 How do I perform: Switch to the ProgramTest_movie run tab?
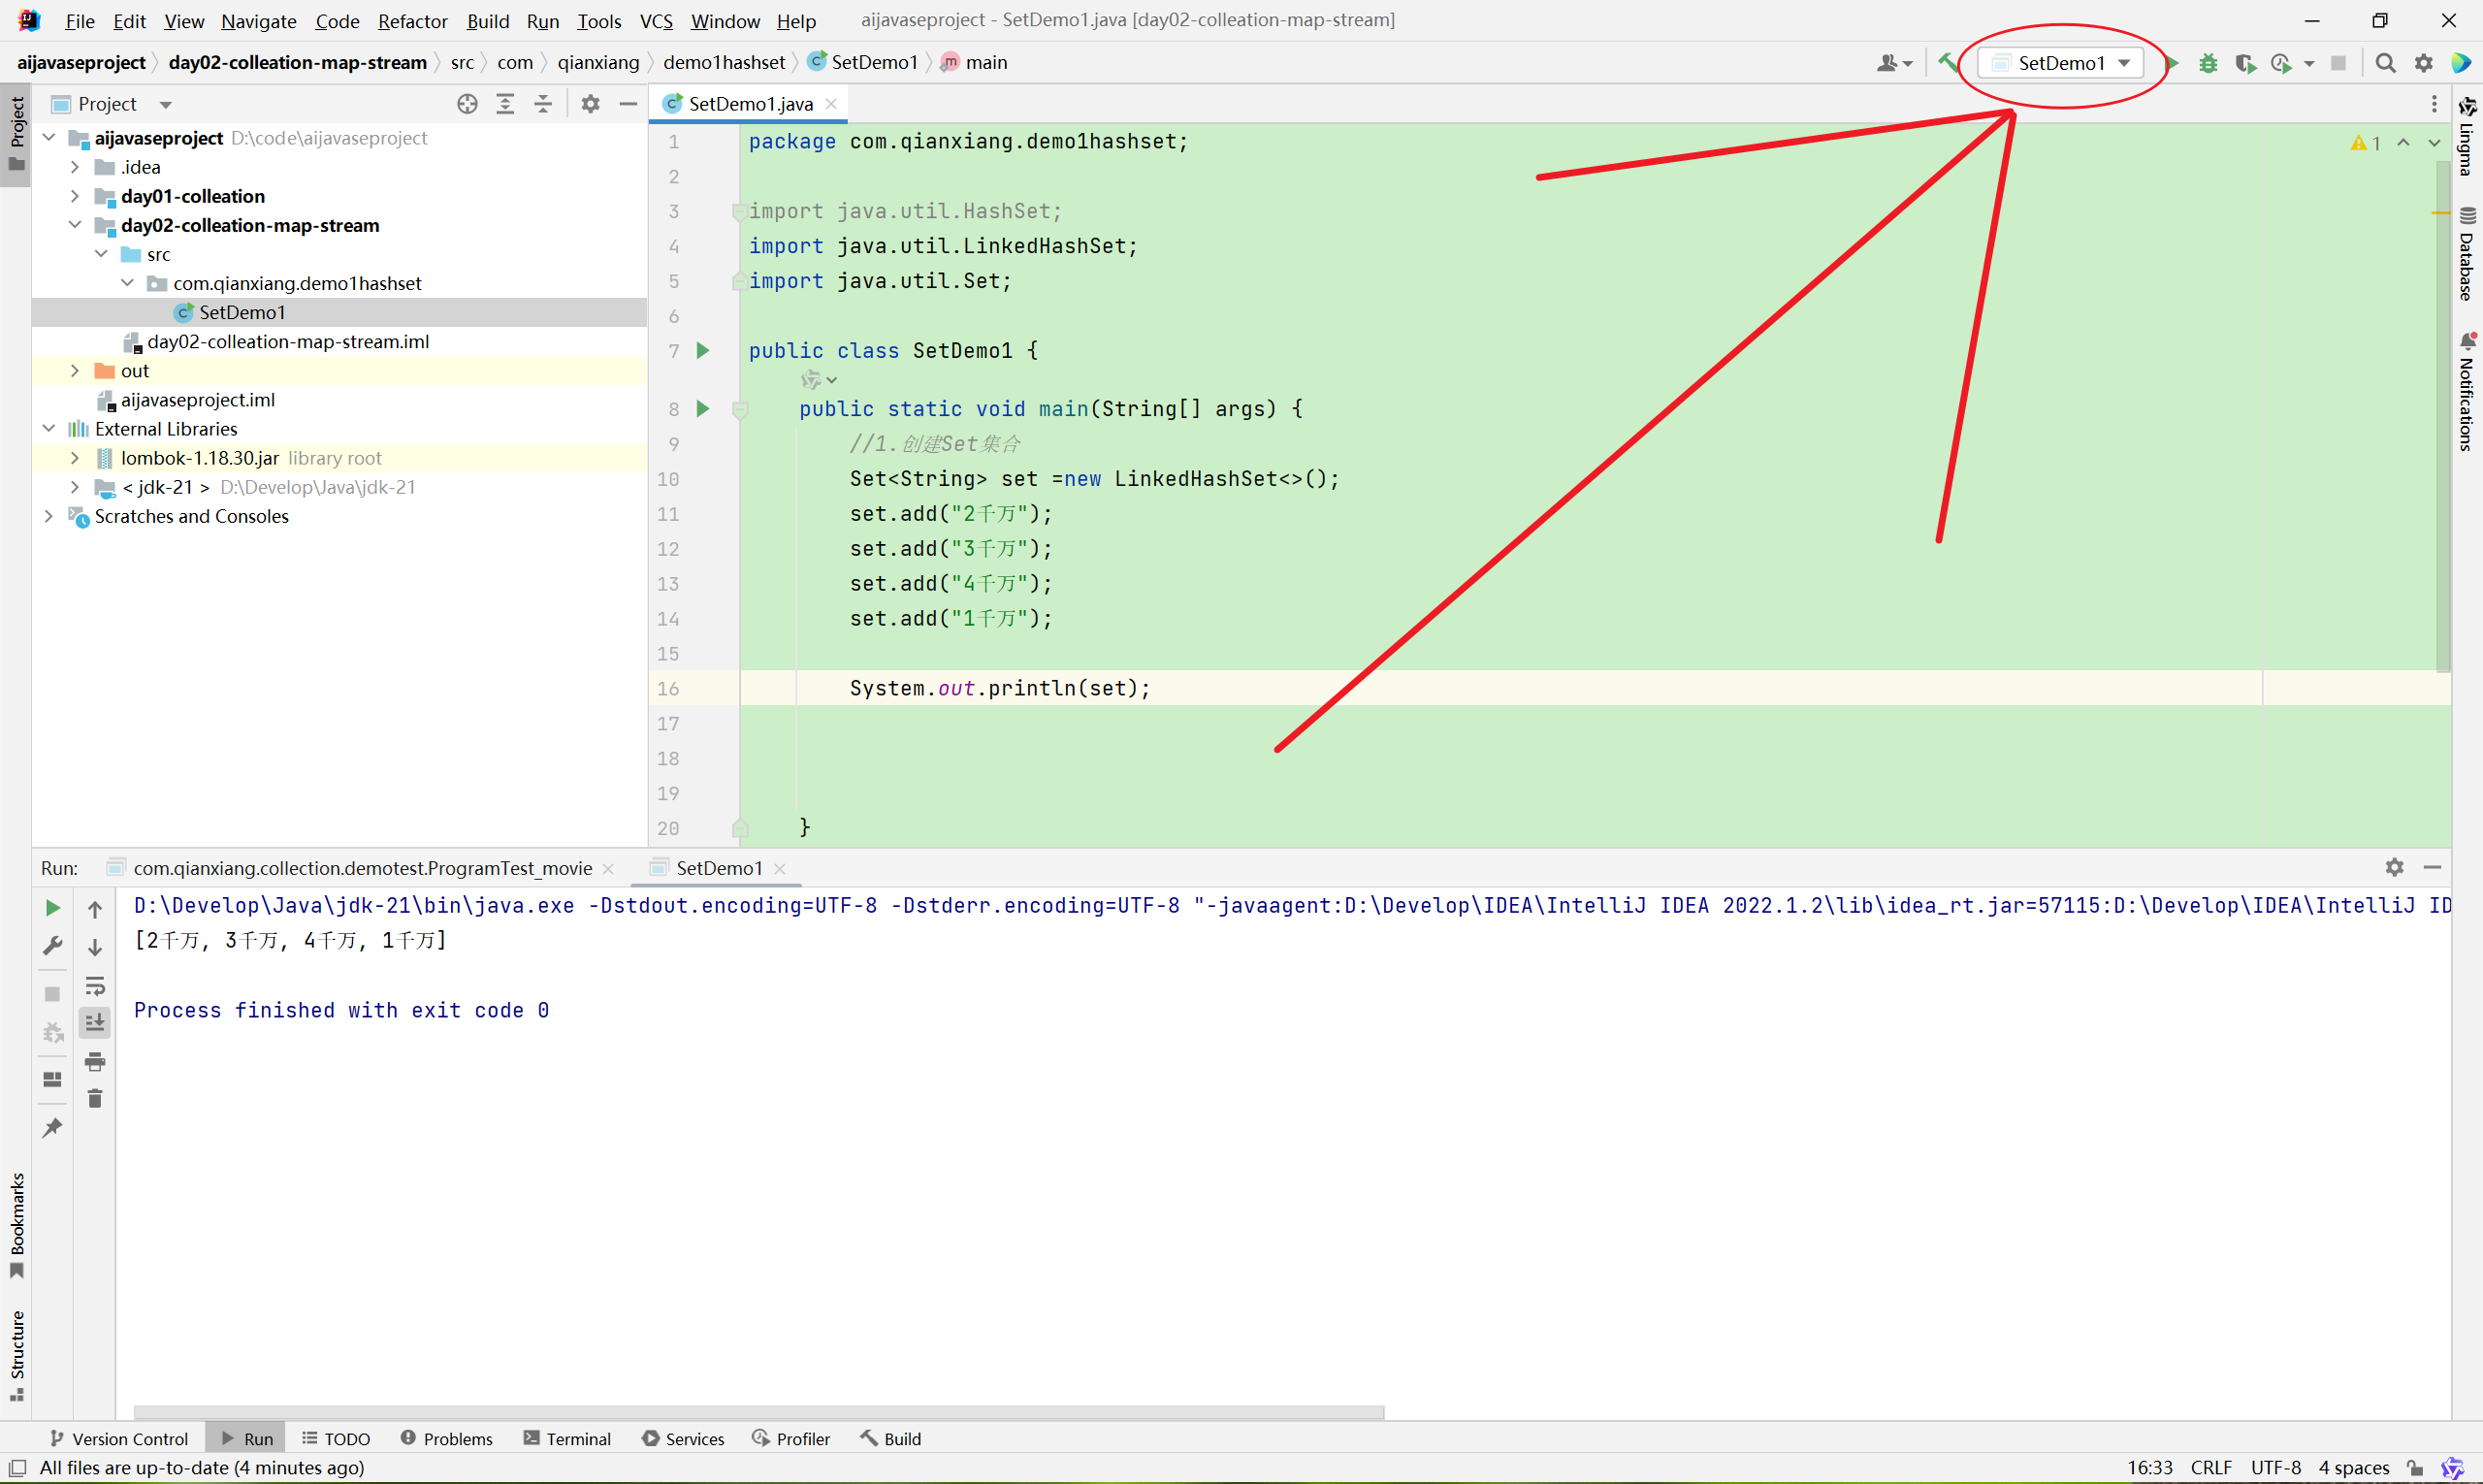tap(362, 868)
